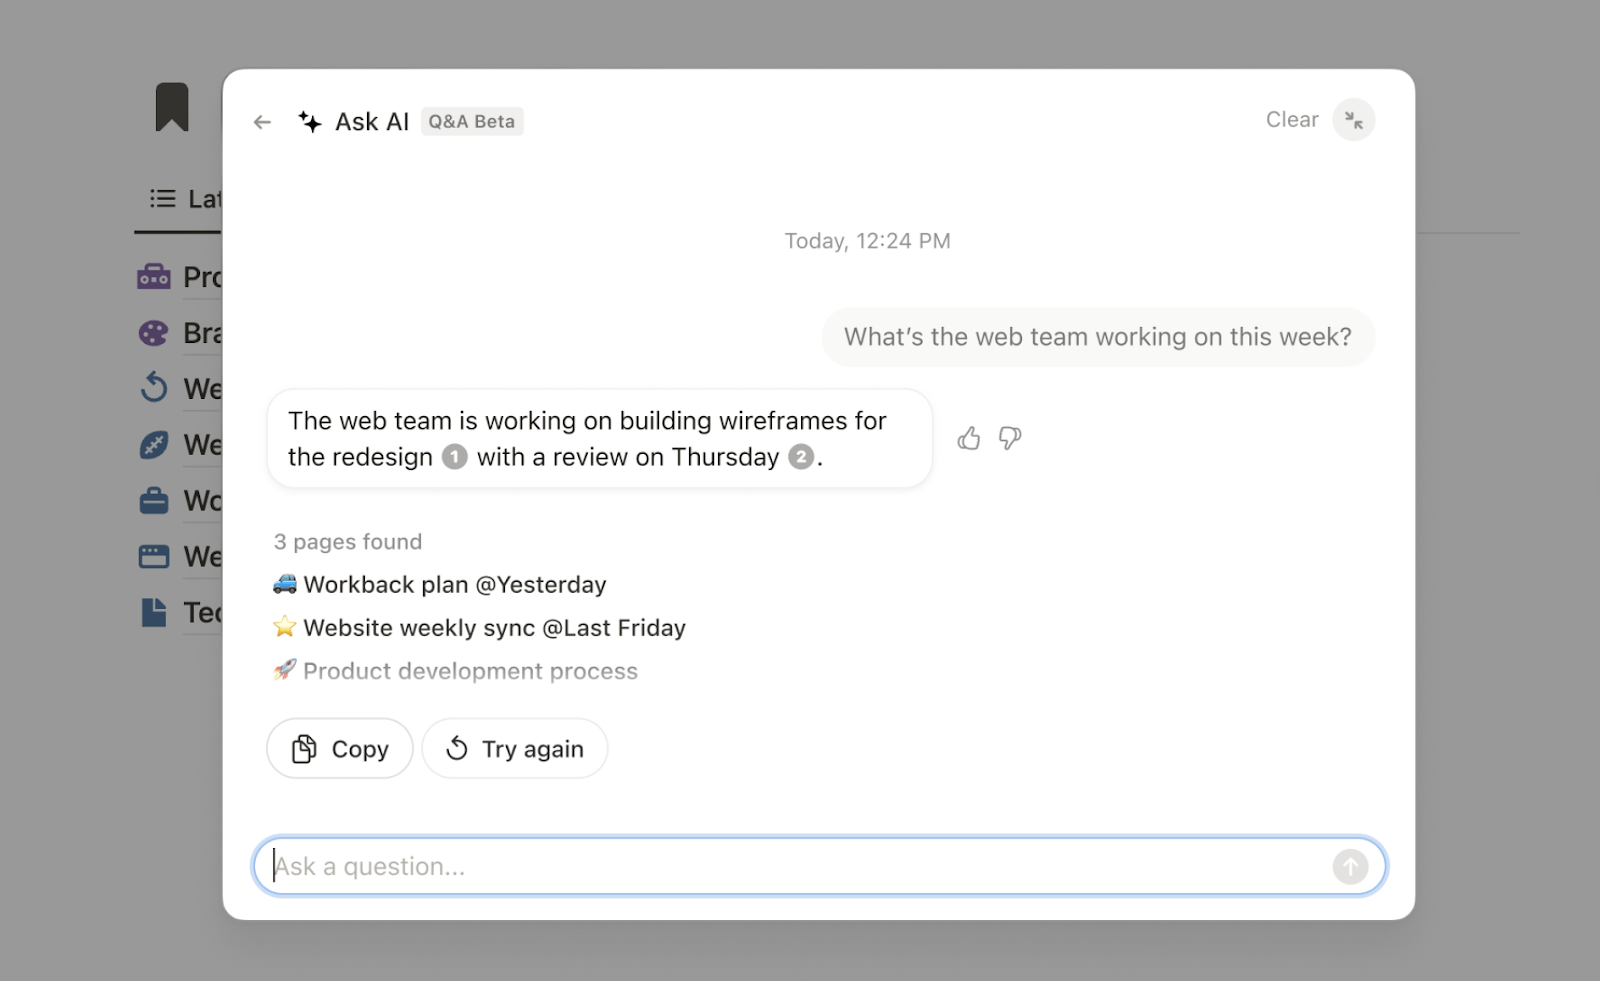Click the blue briefcase icon in the sidebar
The image size is (1600, 981).
point(152,500)
